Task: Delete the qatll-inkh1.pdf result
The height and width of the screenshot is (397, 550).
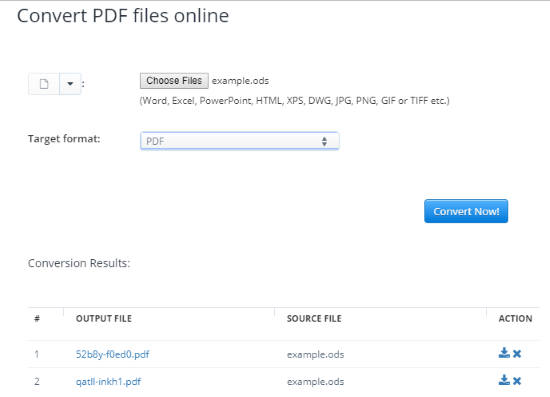Action: pos(517,381)
